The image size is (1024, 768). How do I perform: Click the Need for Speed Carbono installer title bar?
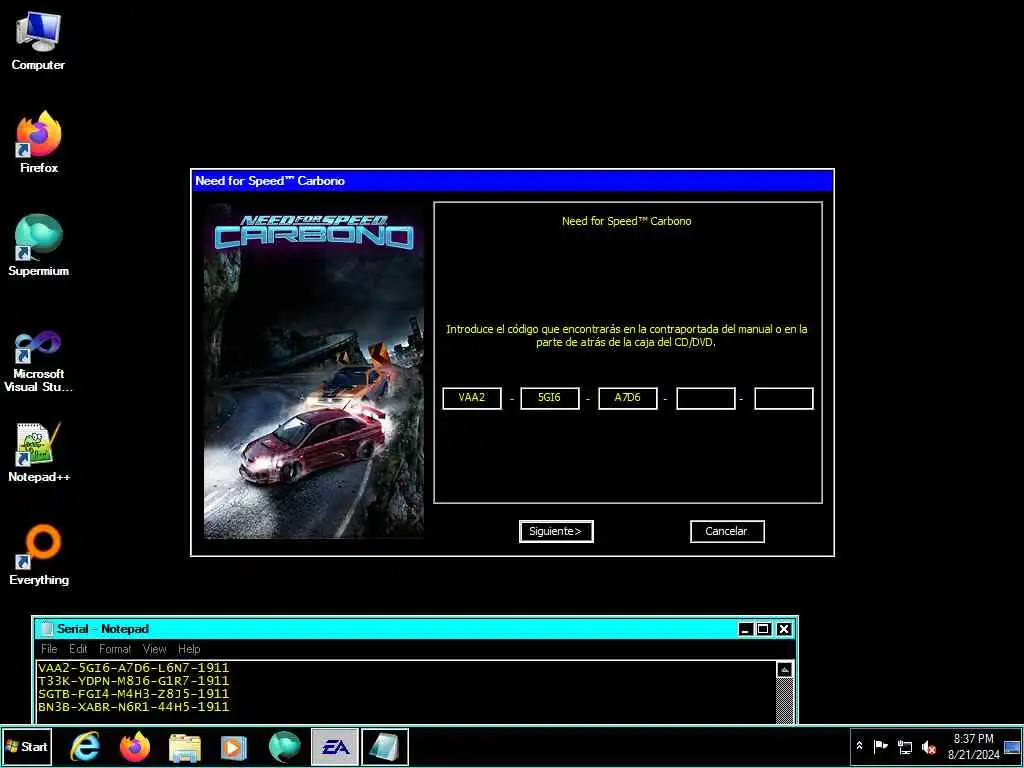(x=513, y=181)
